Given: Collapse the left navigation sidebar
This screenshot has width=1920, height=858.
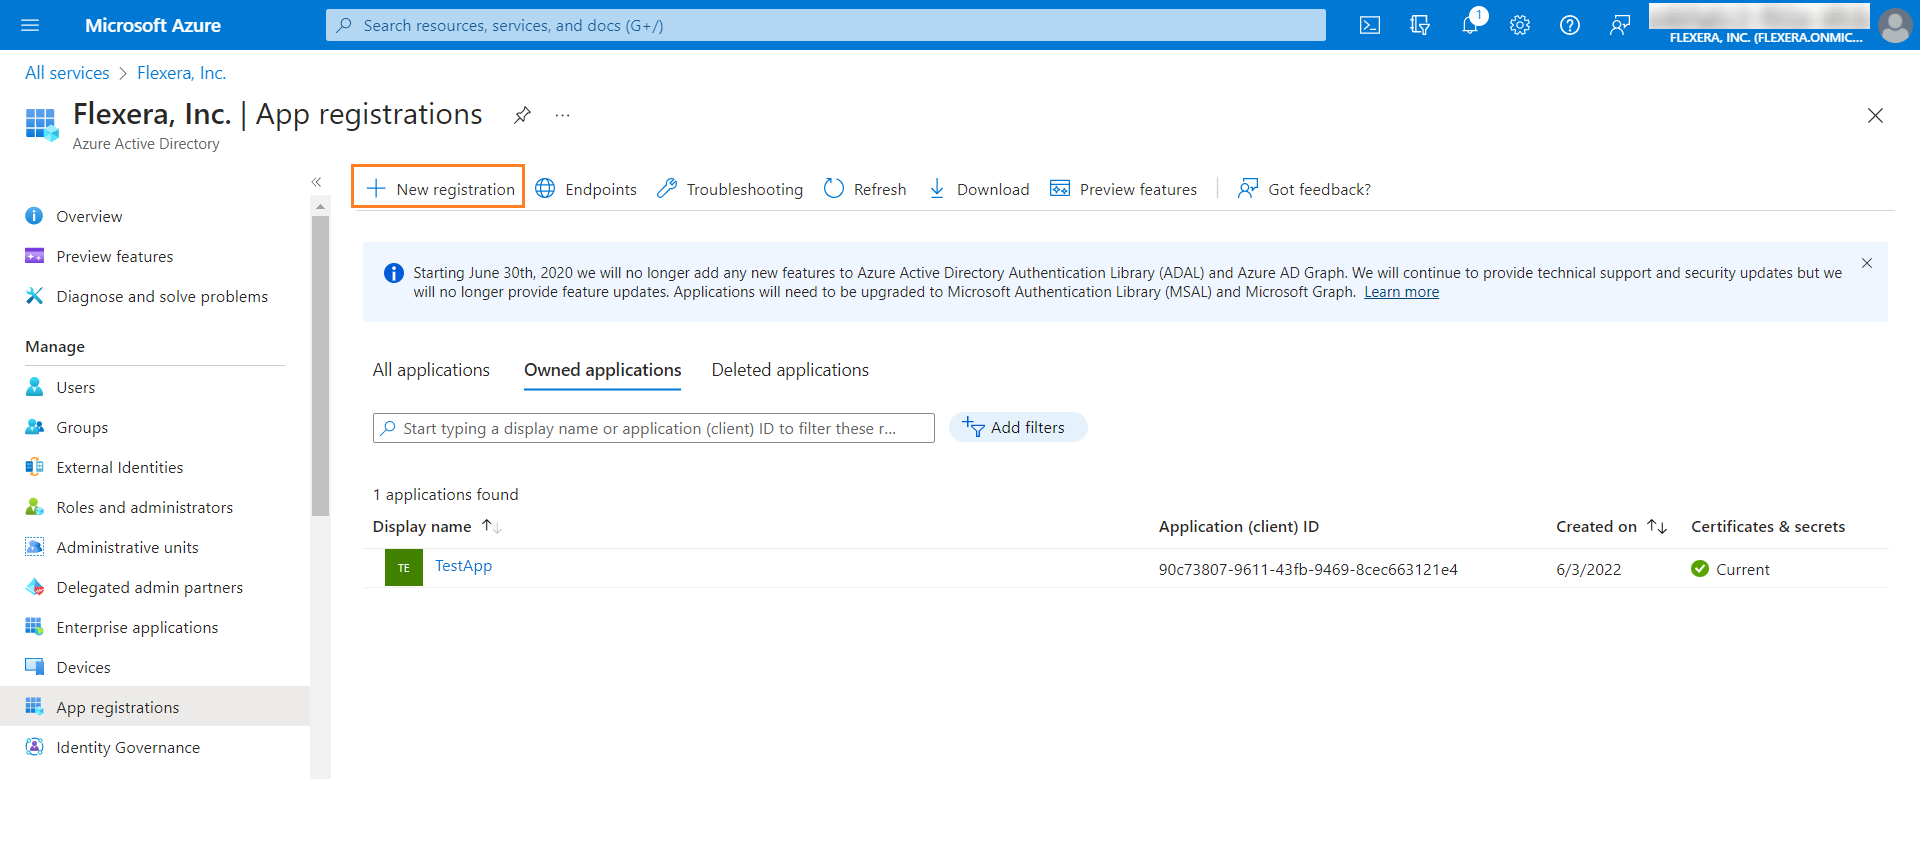Looking at the screenshot, I should (316, 182).
